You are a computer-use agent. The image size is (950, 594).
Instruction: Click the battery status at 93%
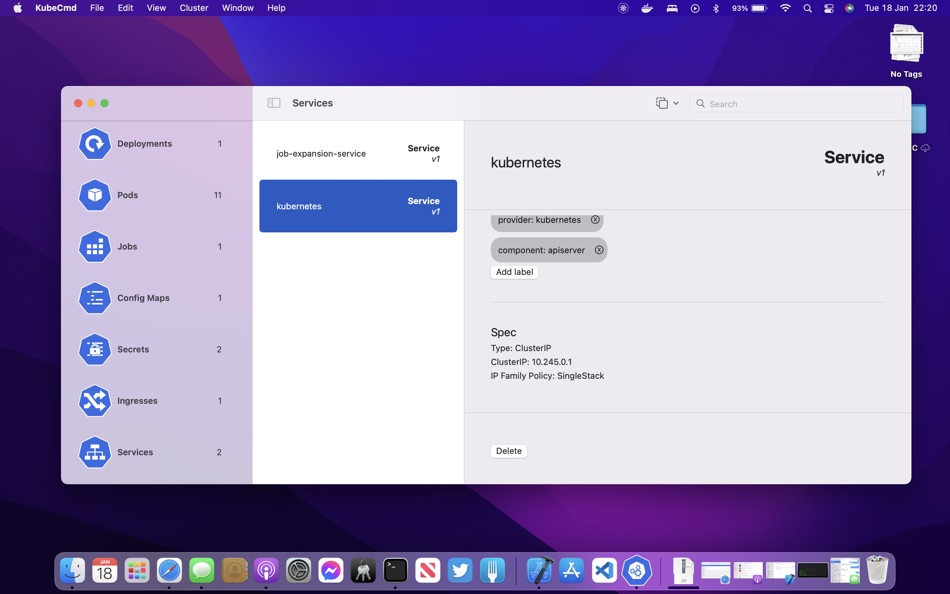(x=749, y=8)
